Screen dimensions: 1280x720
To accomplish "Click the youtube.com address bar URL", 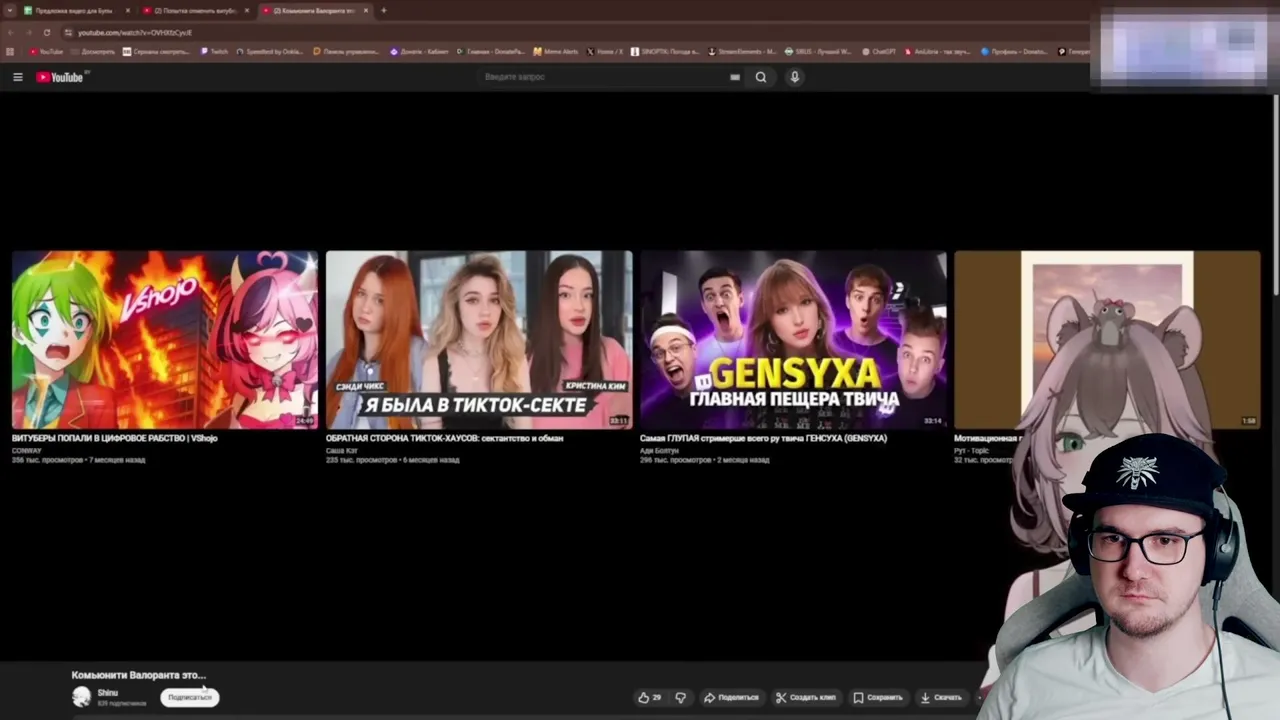I will coord(135,32).
